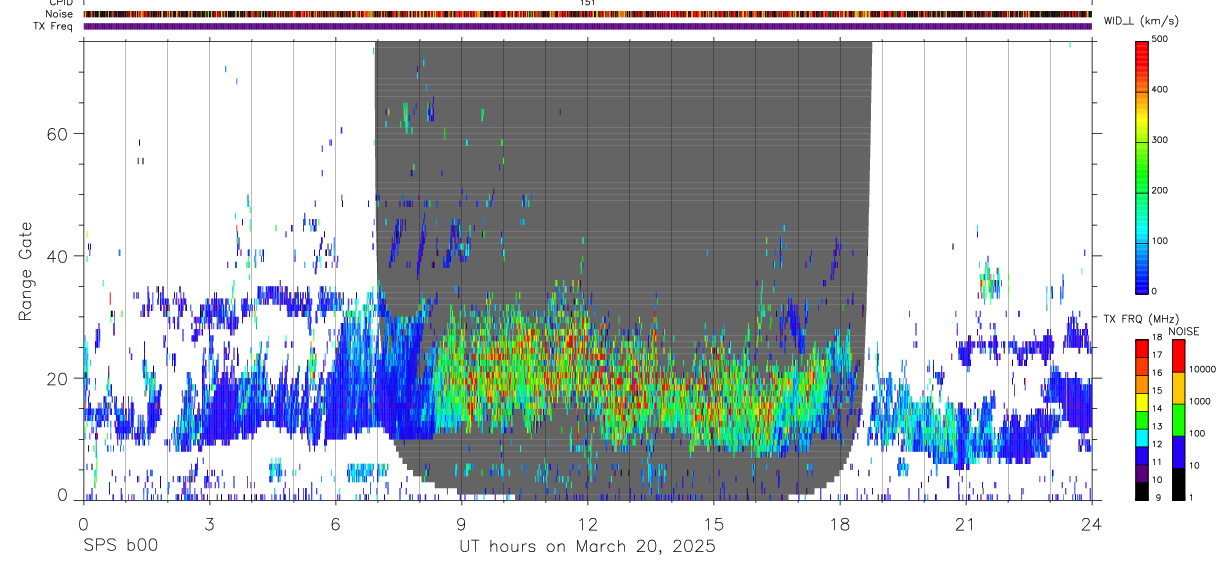Viewport: 1228px width, 567px height.
Task: Select the 'Noise' strip label at top left
Action: pos(59,14)
